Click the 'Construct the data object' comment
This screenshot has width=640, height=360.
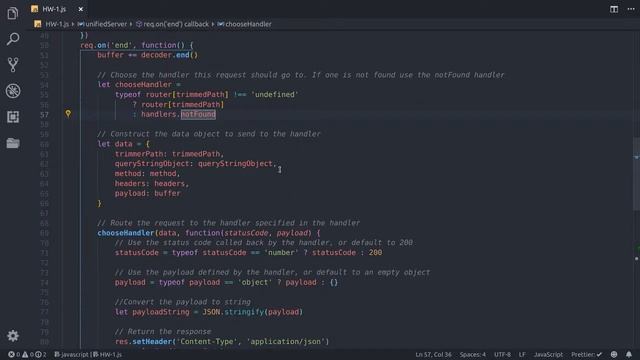[209, 134]
